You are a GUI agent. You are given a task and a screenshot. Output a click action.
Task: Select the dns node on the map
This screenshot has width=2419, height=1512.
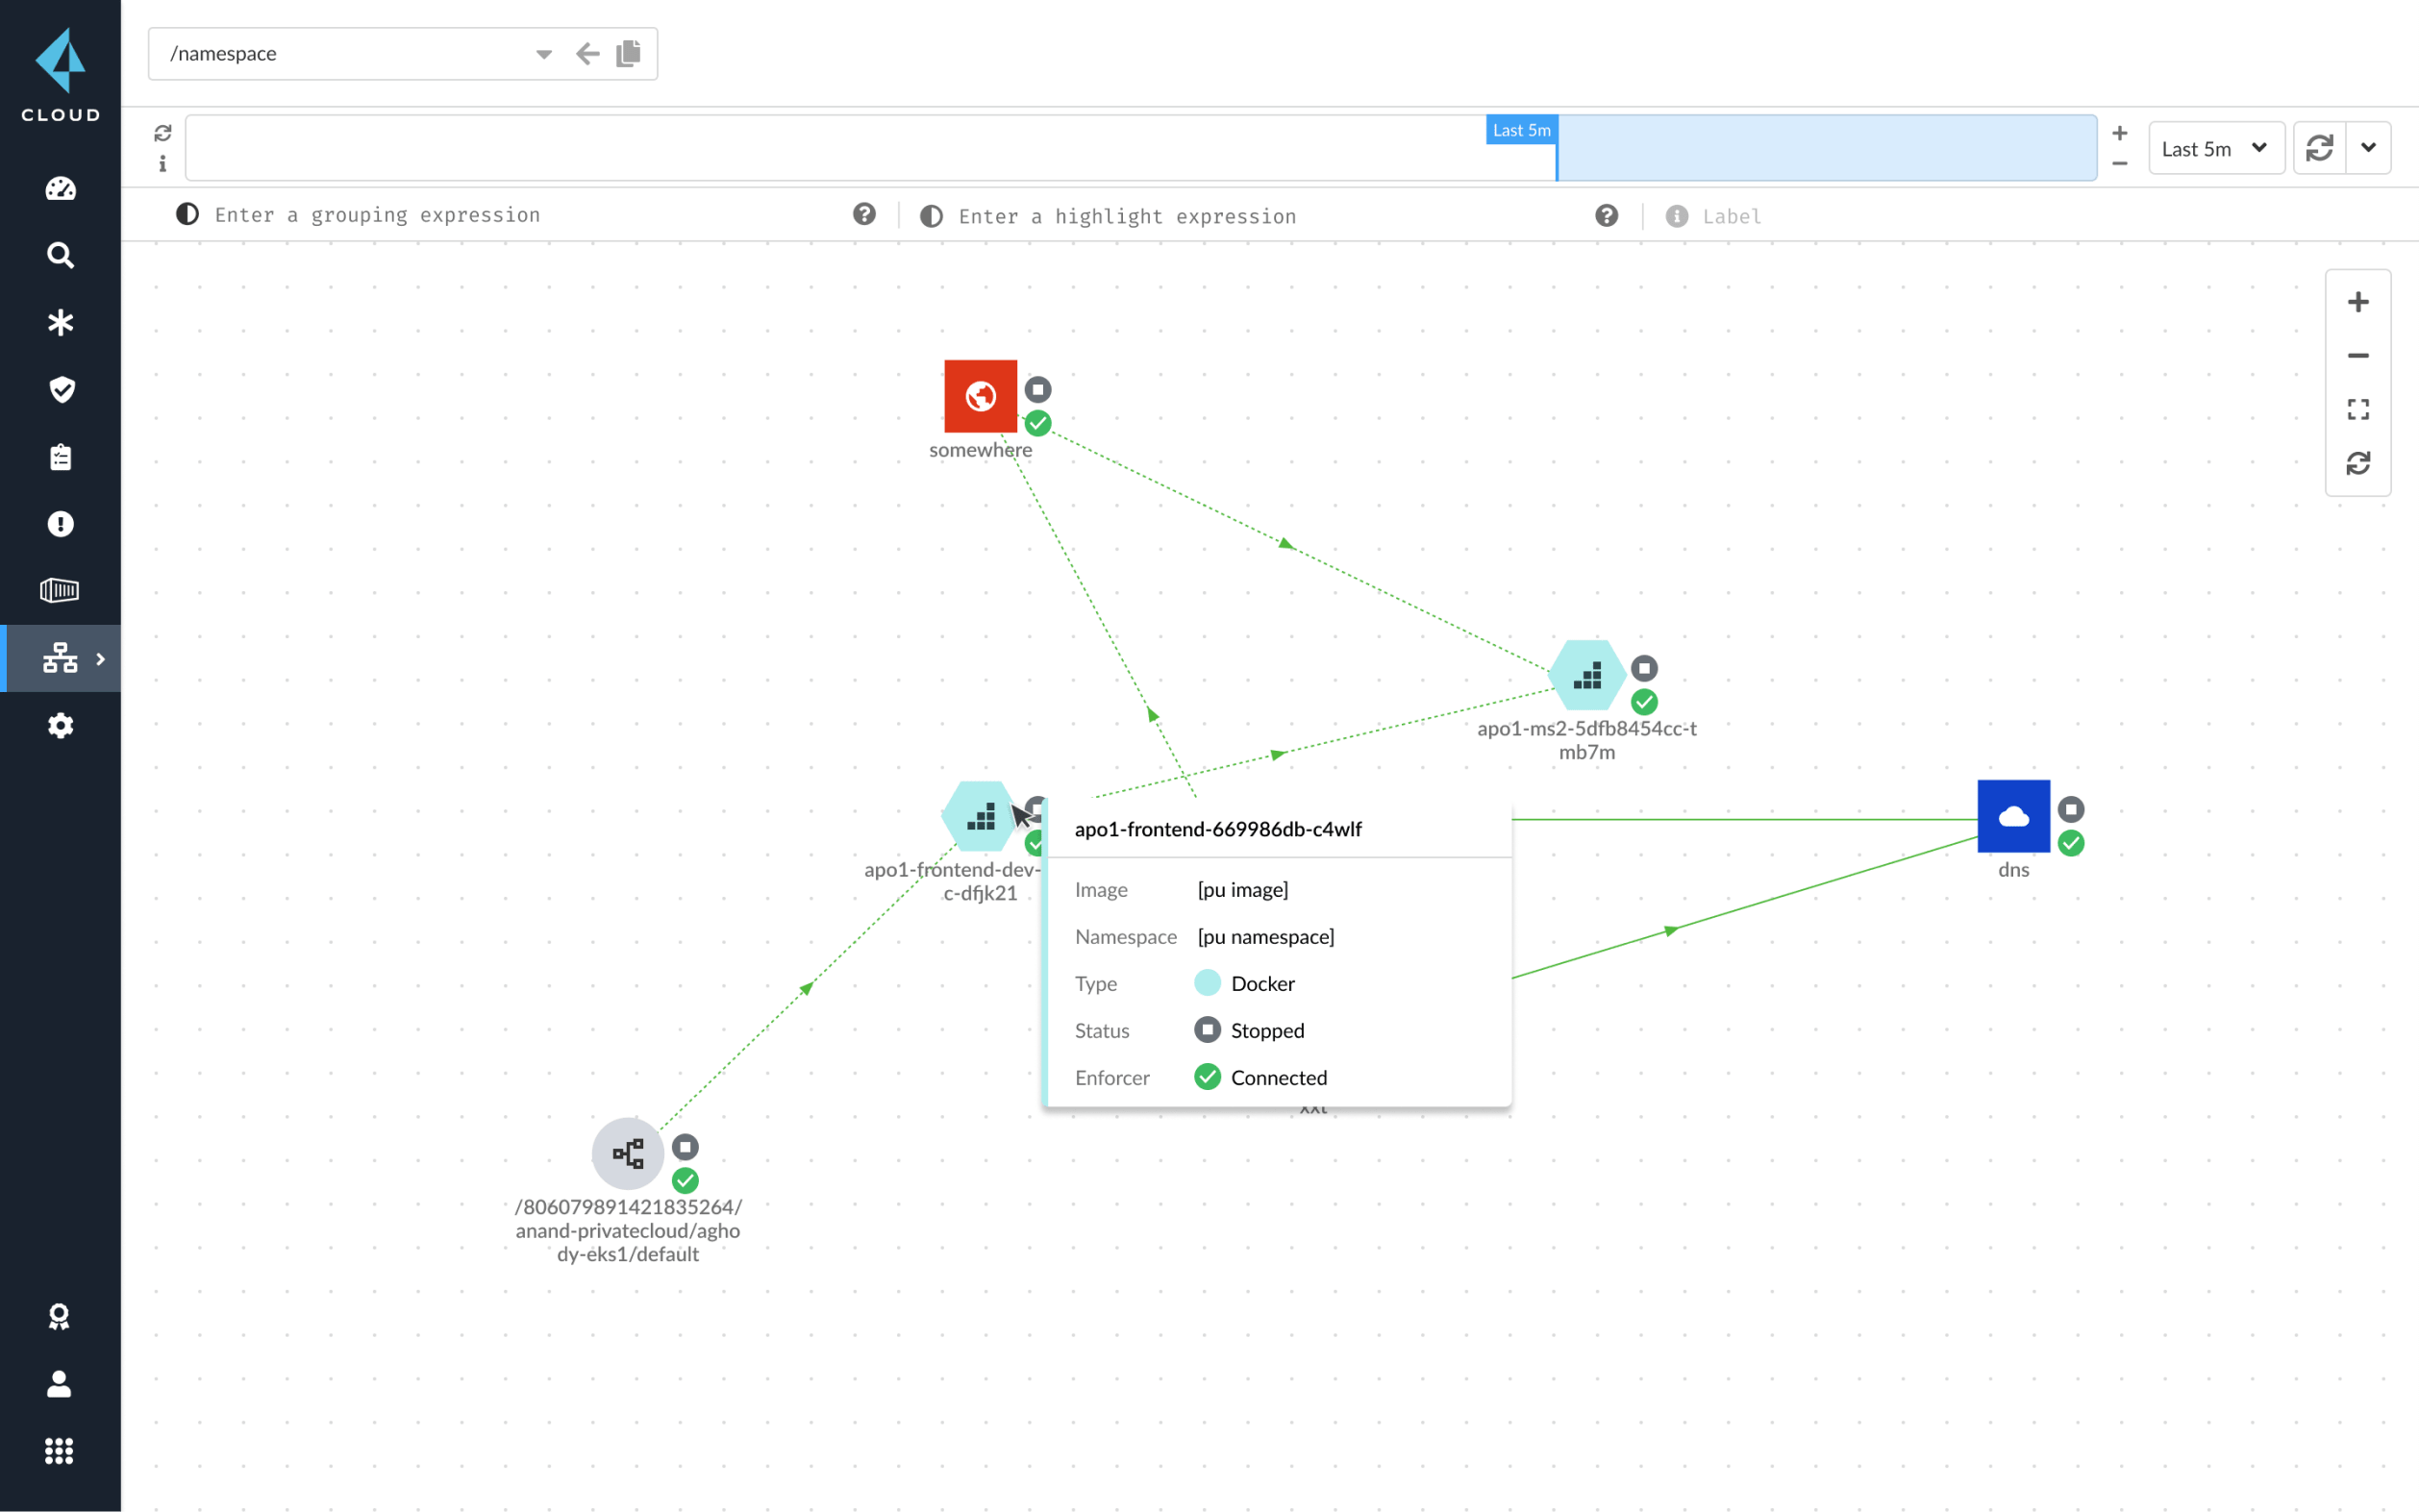pos(2014,815)
